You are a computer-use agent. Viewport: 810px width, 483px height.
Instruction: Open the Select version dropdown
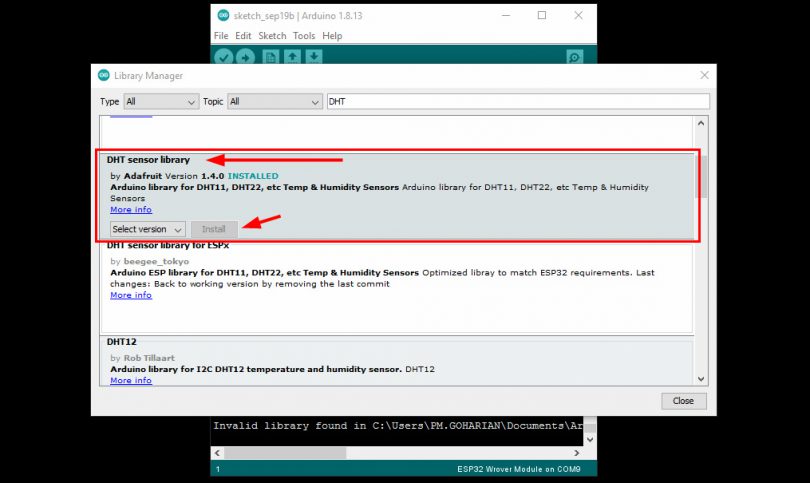click(x=147, y=229)
